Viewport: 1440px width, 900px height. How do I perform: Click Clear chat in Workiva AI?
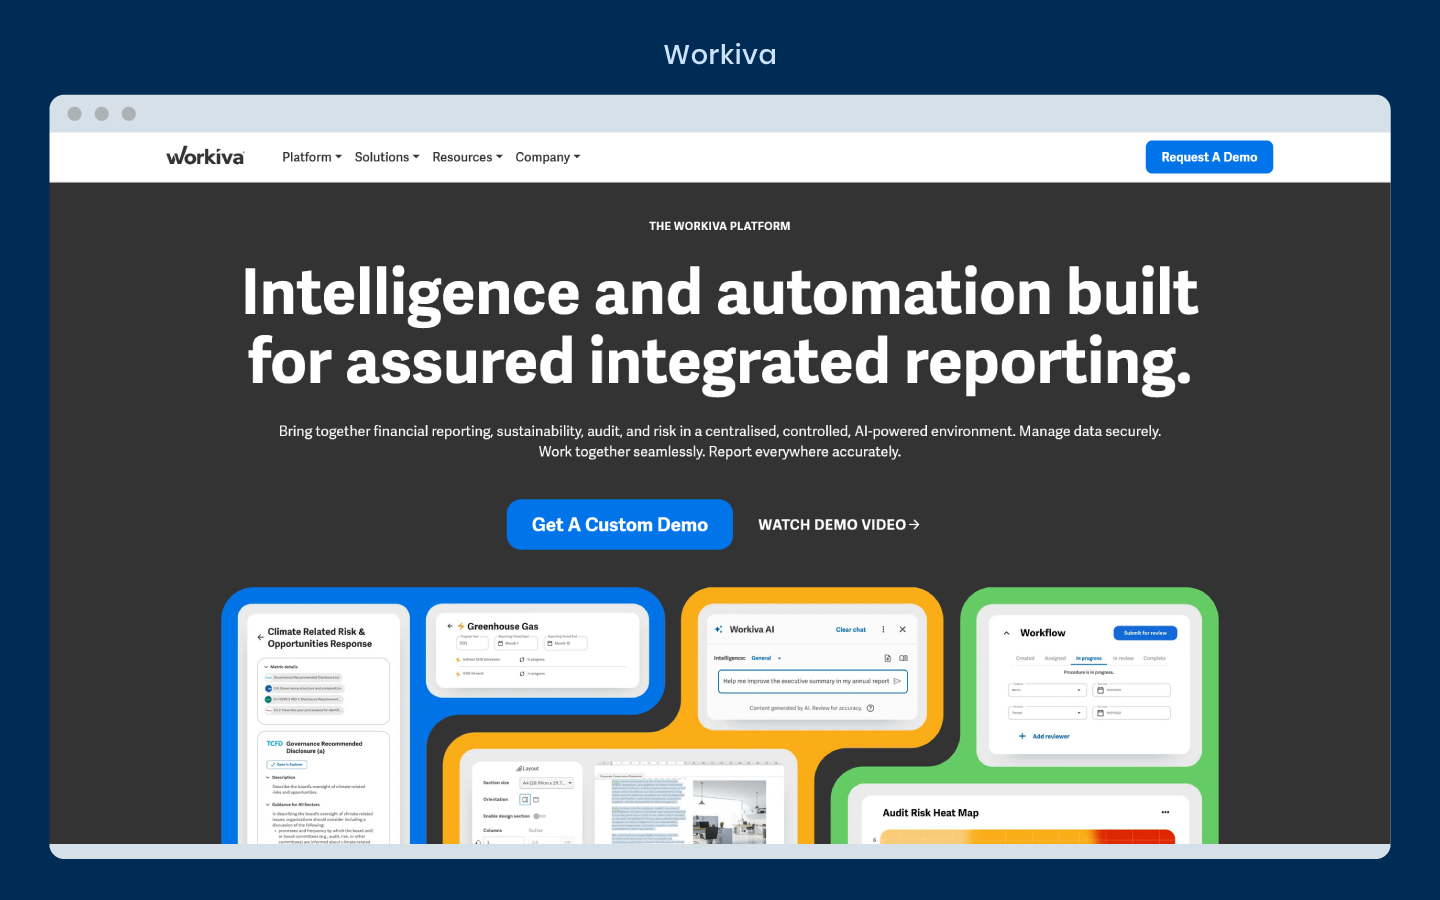pos(851,629)
